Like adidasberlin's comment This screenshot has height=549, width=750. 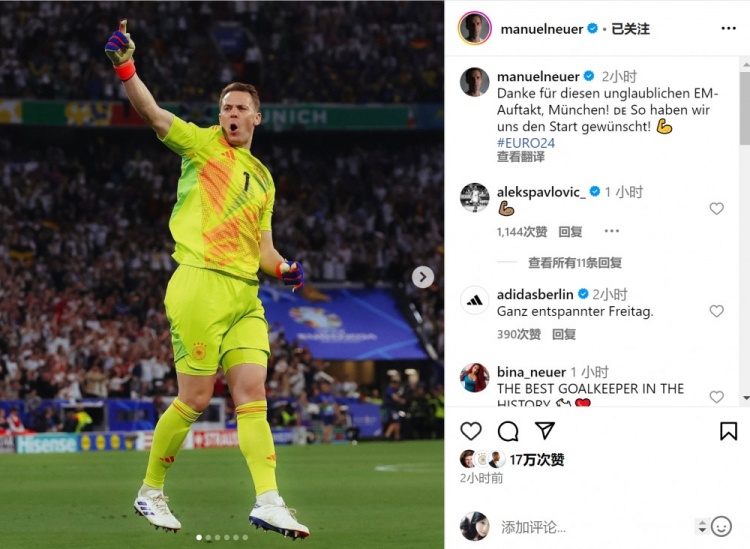(716, 311)
